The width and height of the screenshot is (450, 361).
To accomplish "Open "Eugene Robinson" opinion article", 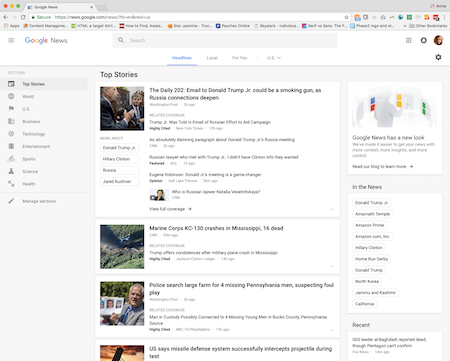I will (x=205, y=175).
